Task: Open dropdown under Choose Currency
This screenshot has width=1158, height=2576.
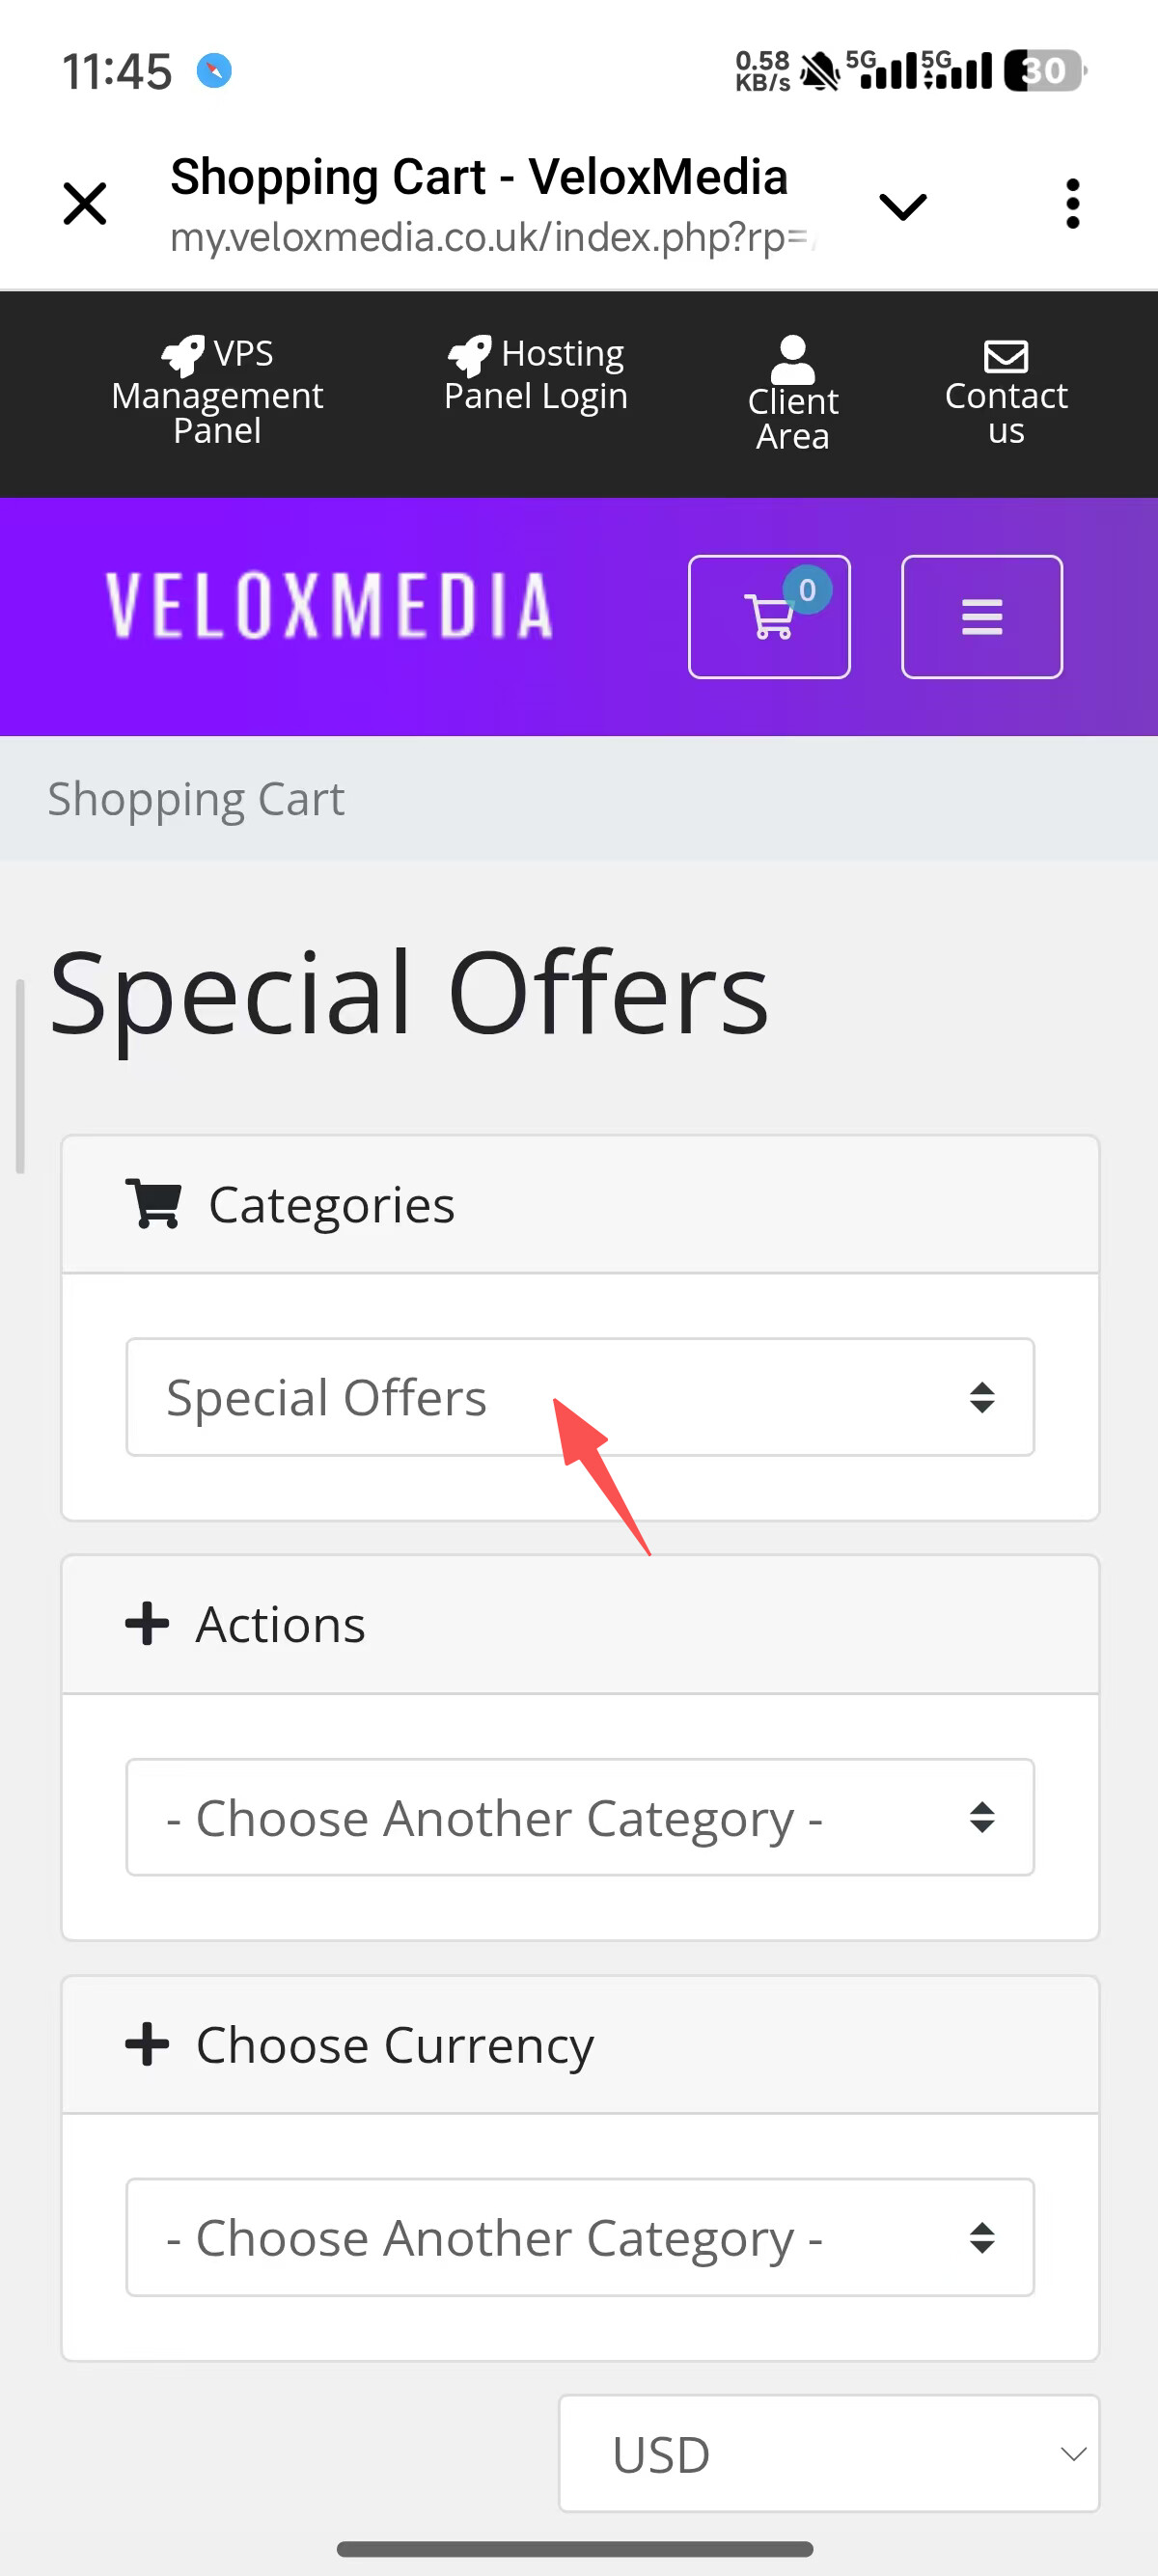Action: click(x=579, y=2237)
